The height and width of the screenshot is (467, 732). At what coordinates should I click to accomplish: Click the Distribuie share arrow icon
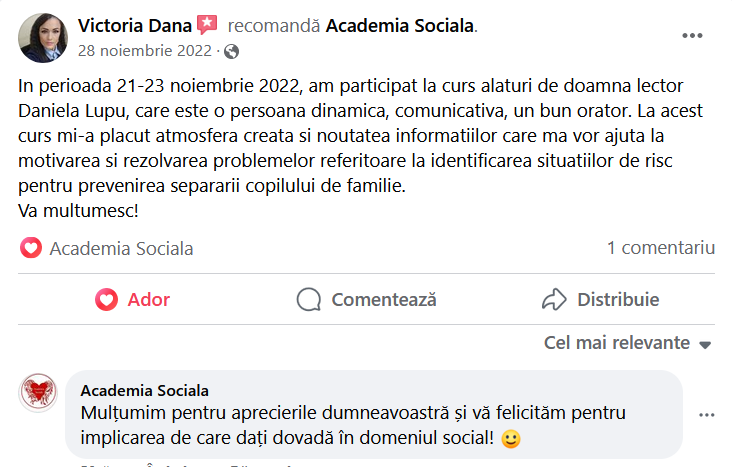click(553, 299)
